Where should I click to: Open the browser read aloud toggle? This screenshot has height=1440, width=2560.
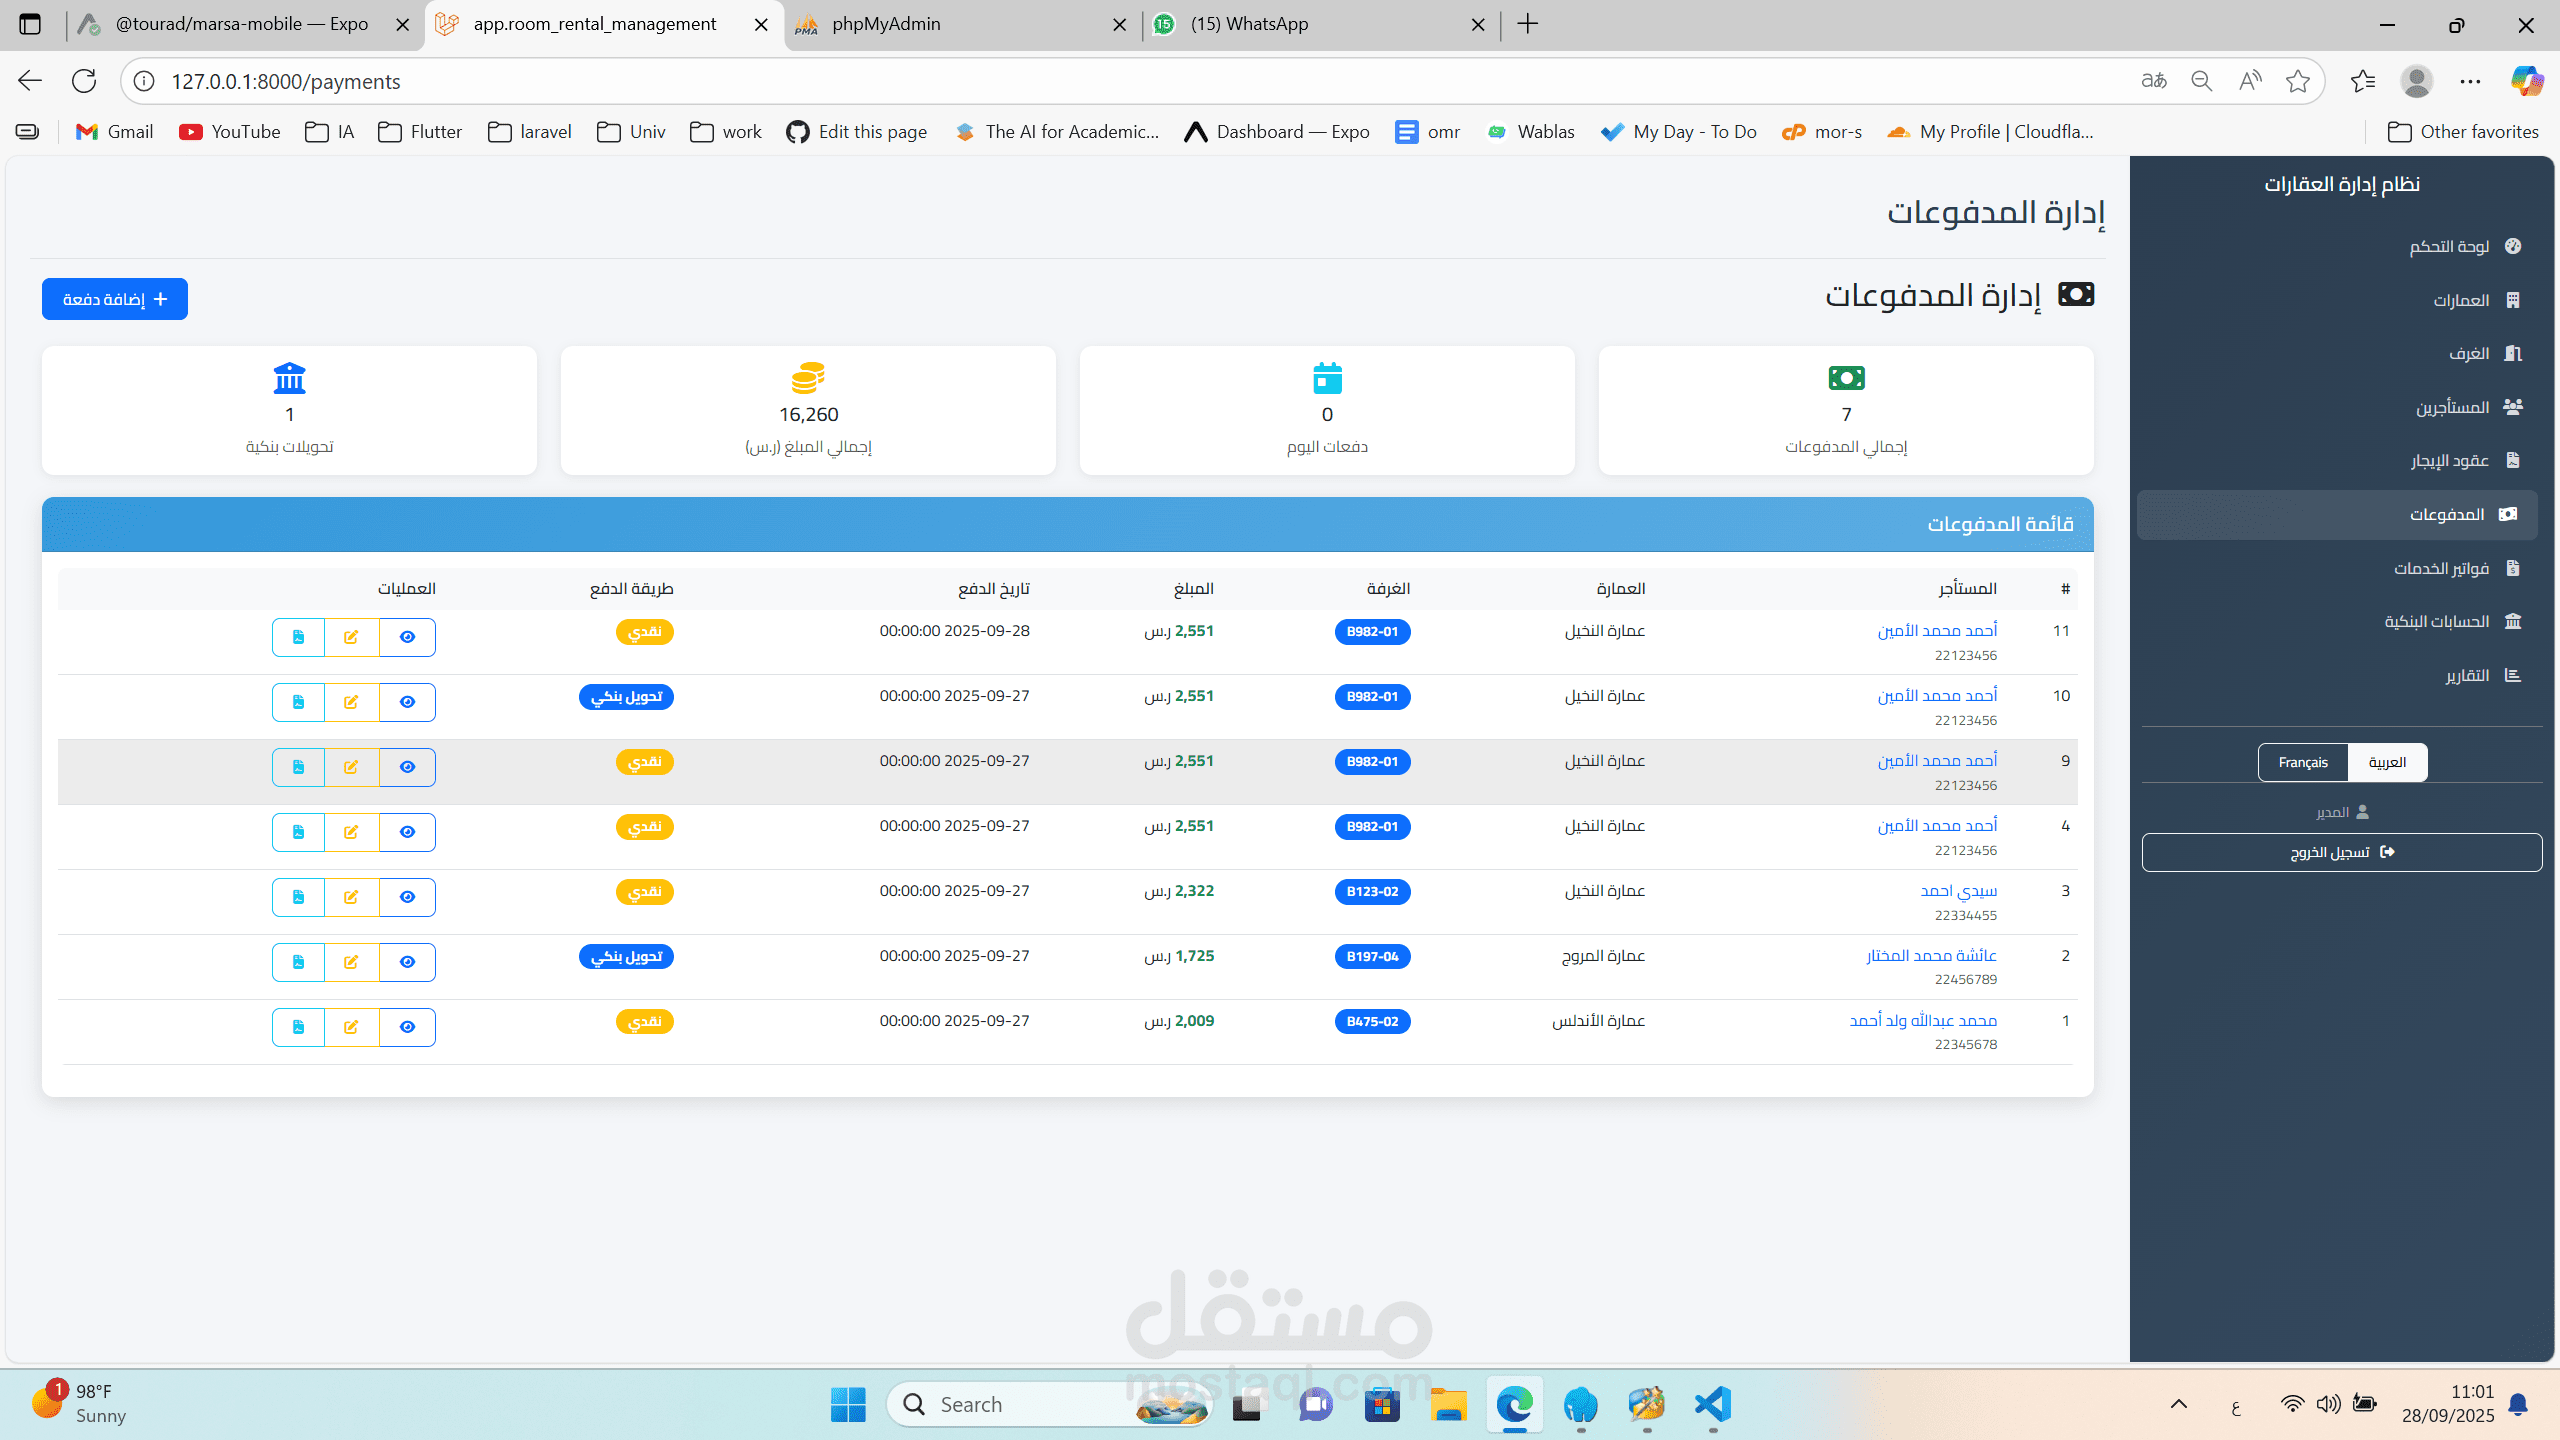coord(2249,81)
